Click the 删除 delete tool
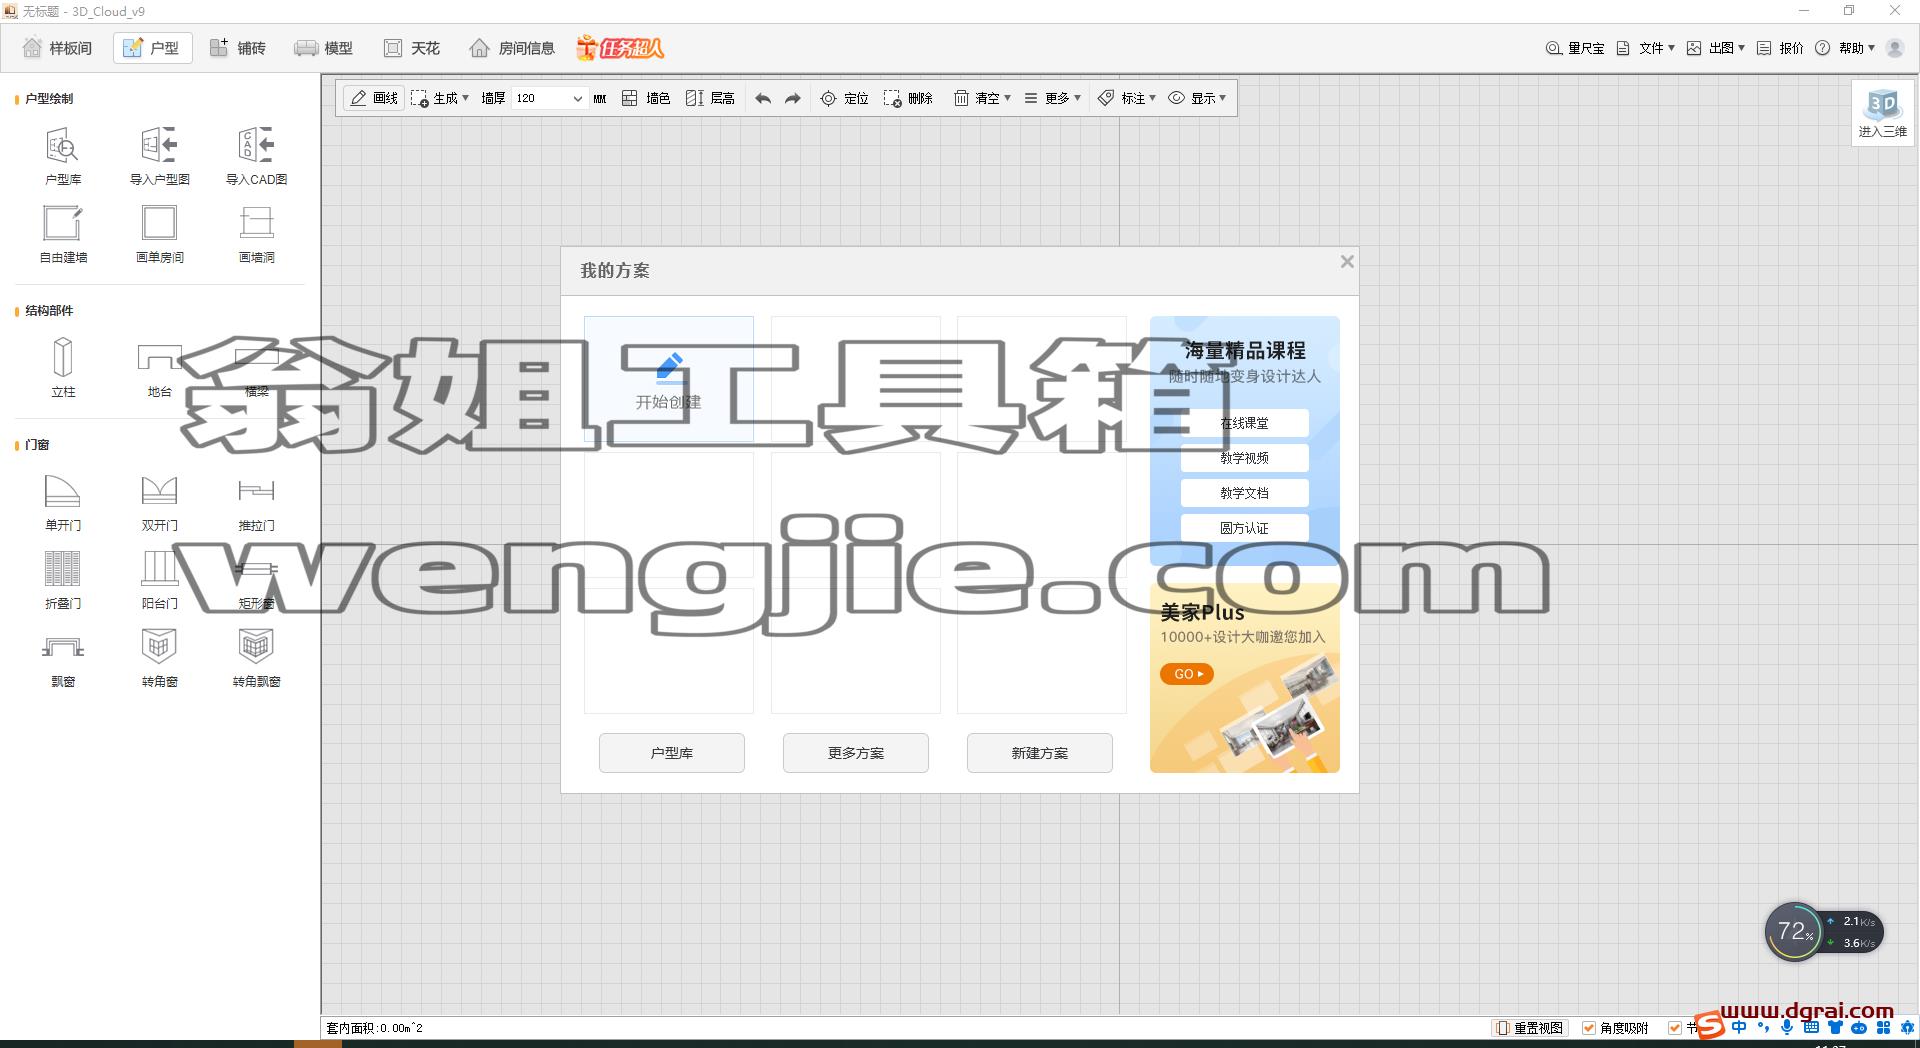 tap(908, 98)
